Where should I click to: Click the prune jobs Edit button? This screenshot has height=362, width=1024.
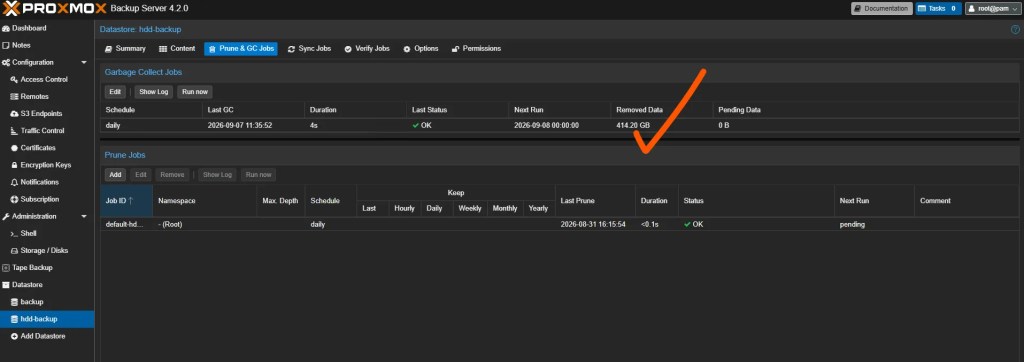point(140,175)
